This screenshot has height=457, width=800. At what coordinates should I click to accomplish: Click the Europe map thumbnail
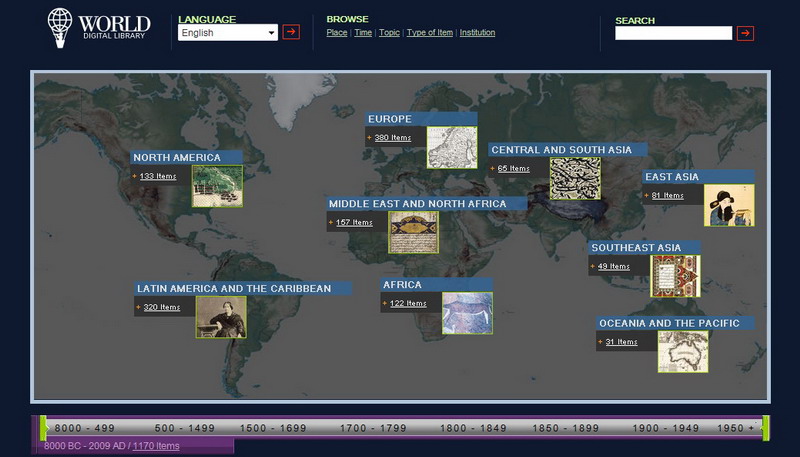click(452, 147)
